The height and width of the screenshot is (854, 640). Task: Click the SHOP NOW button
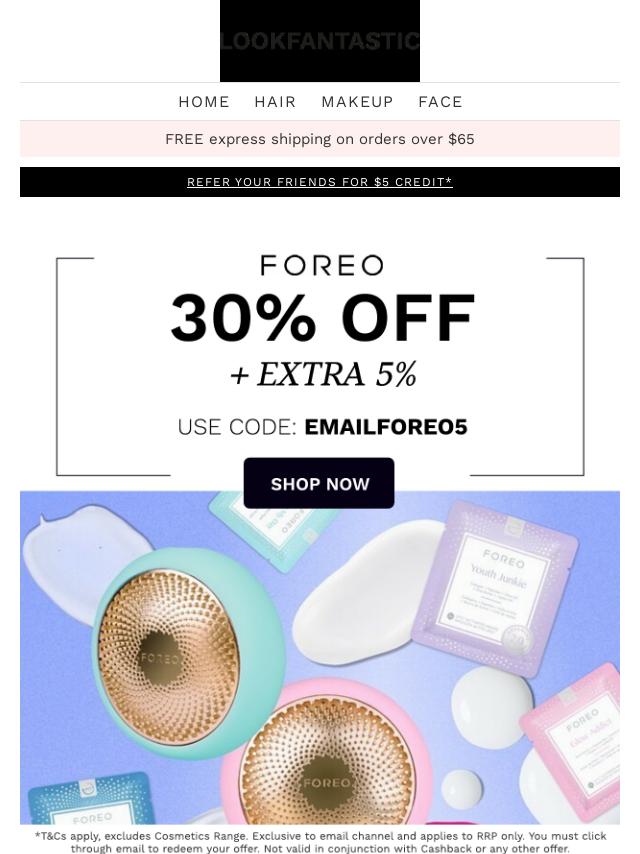pos(319,483)
